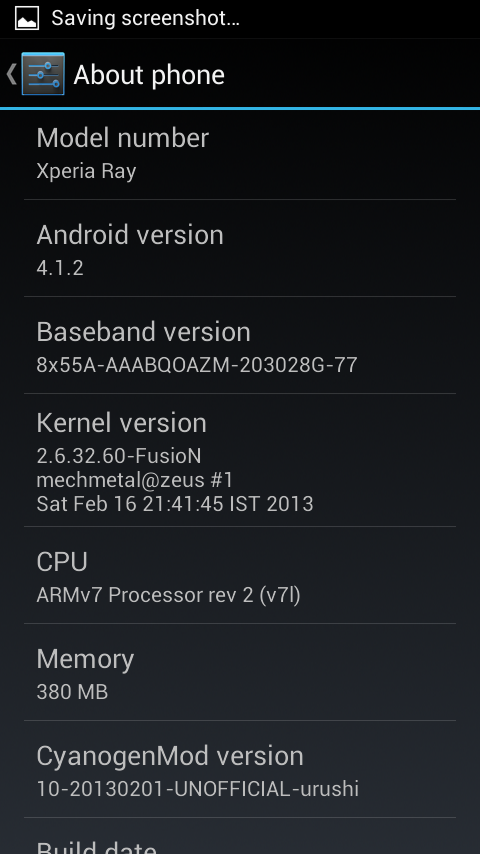Tap the Sat Feb 16 build timestamp
The width and height of the screenshot is (480, 854).
click(x=175, y=504)
